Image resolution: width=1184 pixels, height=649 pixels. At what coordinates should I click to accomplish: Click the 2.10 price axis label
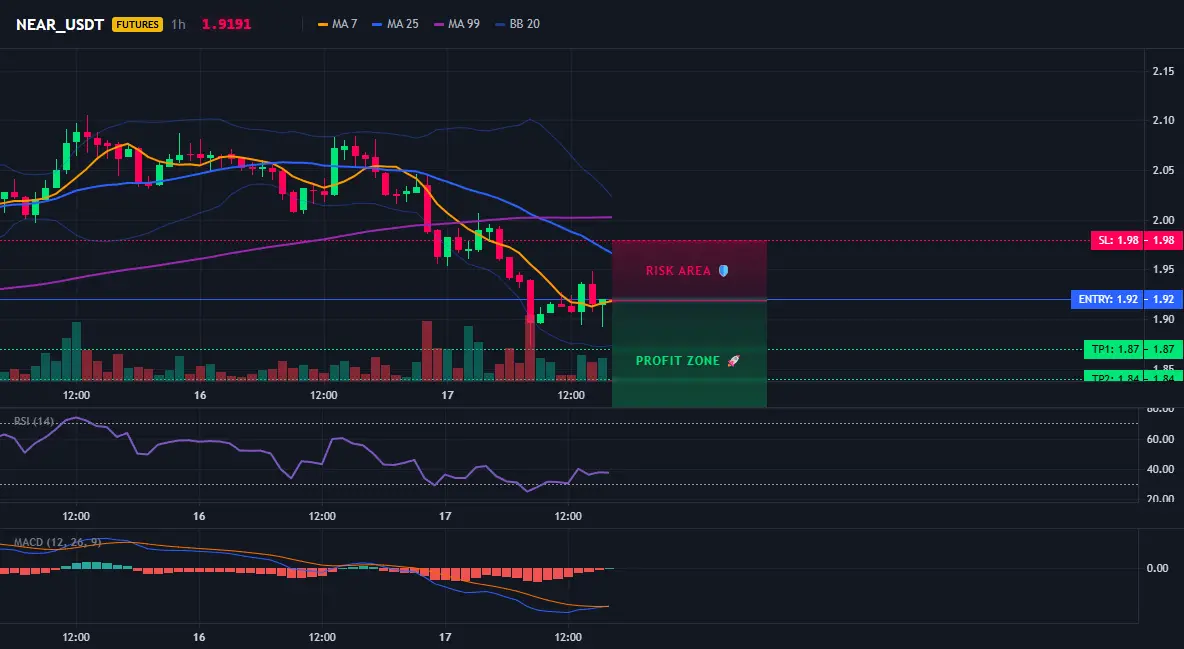pos(1163,120)
